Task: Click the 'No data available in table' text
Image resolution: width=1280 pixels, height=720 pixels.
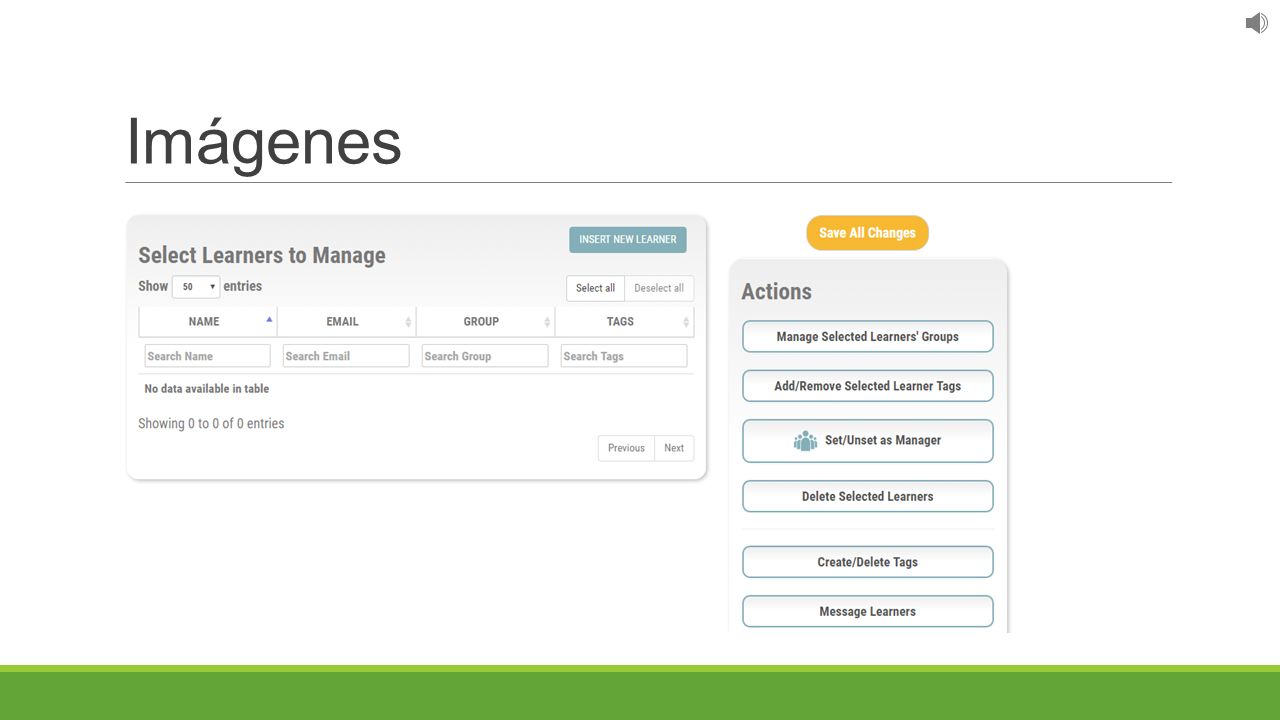Action: pyautogui.click(x=207, y=389)
